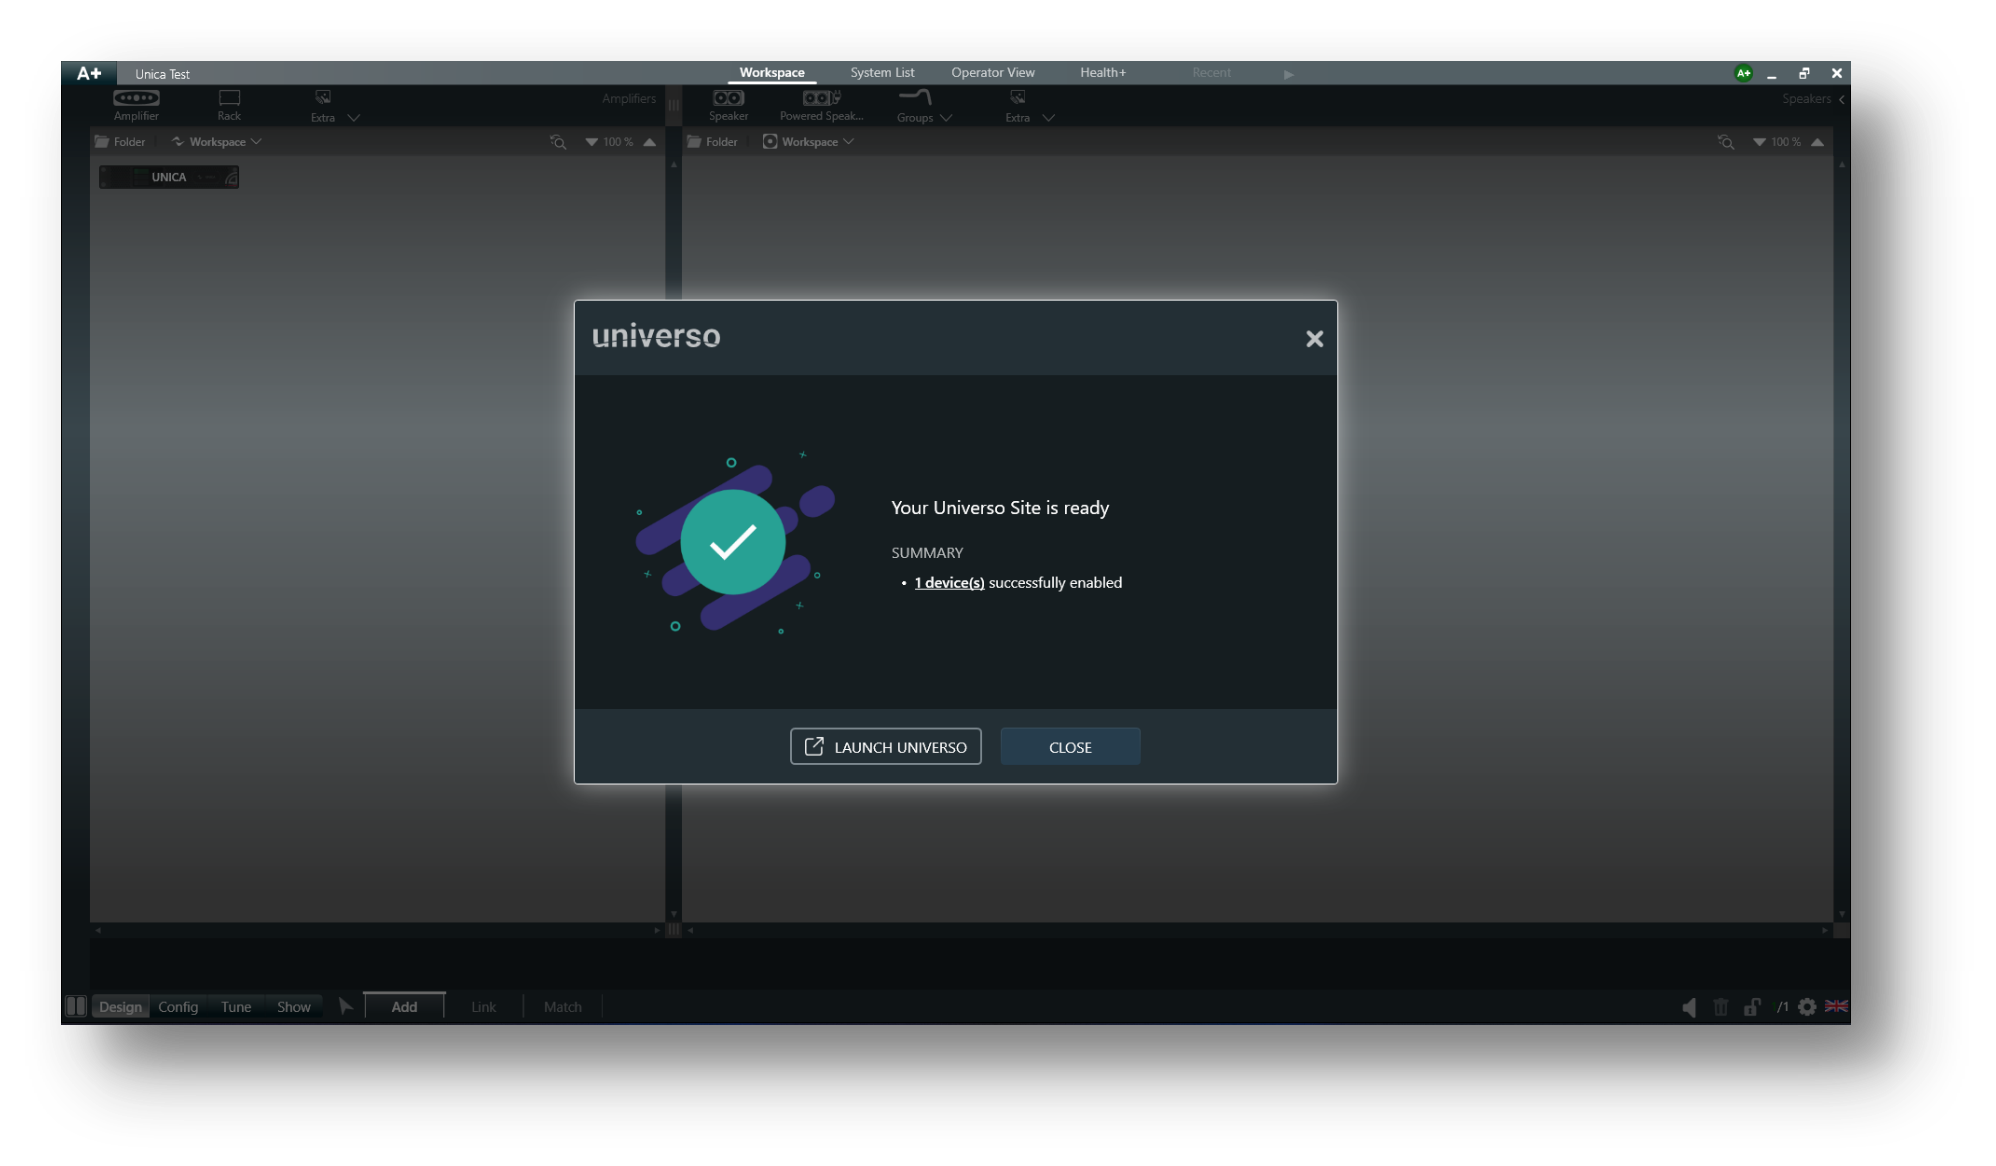The width and height of the screenshot is (1996, 1166).
Task: Switch to Tune mode
Action: [236, 1007]
